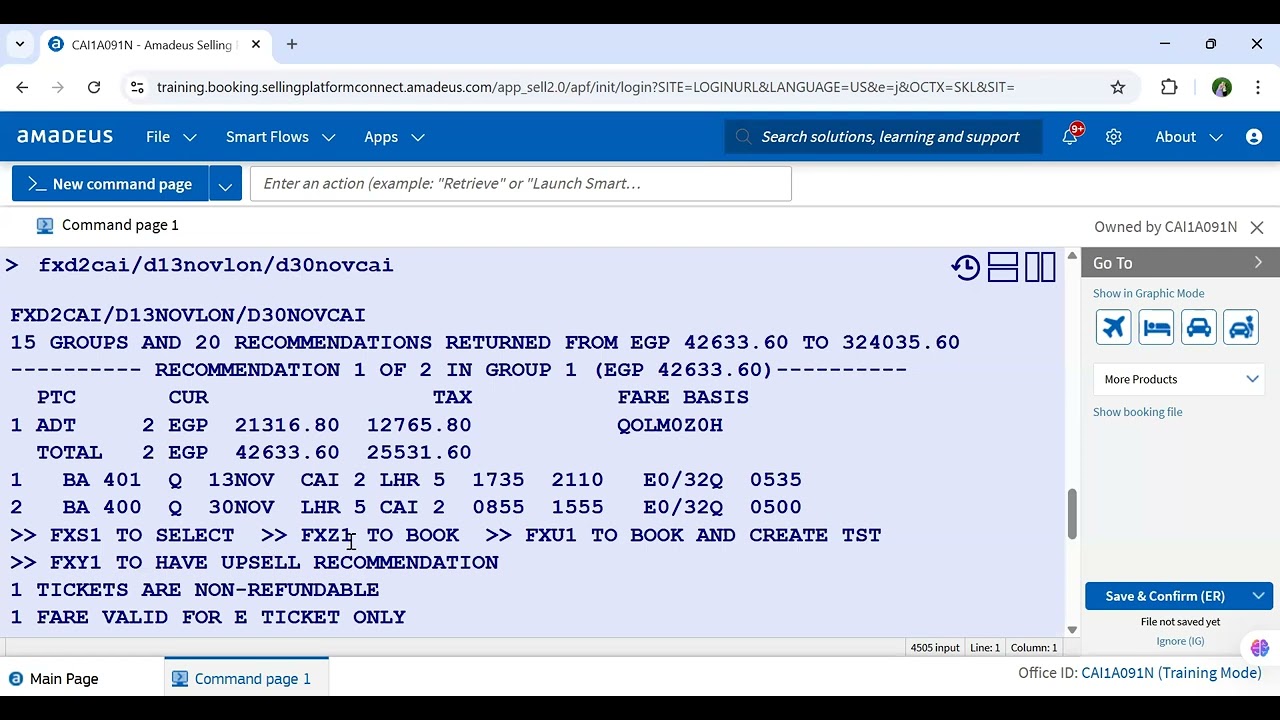Close Command page 1 panel with X
The height and width of the screenshot is (720, 1280).
[1257, 227]
